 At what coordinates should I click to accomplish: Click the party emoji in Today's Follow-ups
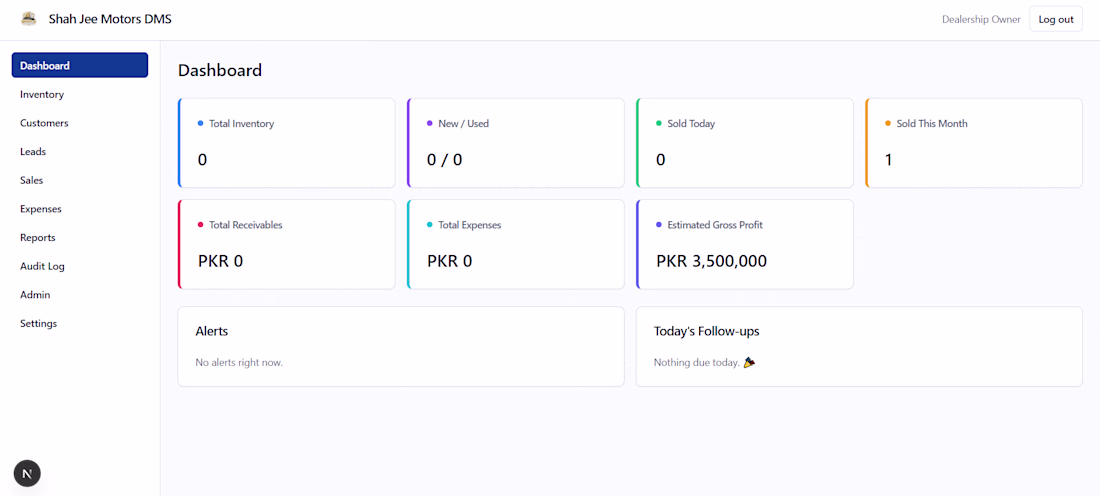(x=749, y=363)
